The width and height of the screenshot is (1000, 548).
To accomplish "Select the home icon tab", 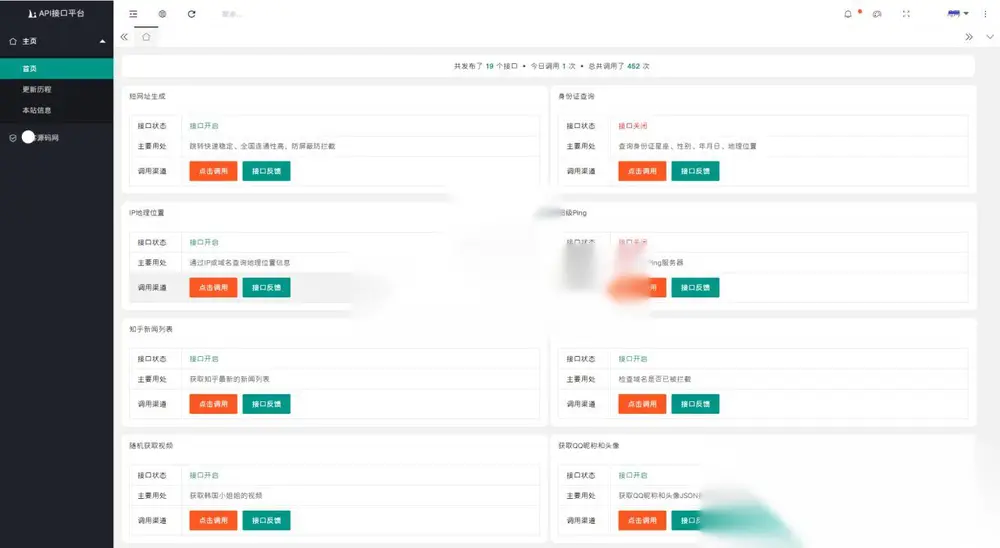I will [x=146, y=37].
